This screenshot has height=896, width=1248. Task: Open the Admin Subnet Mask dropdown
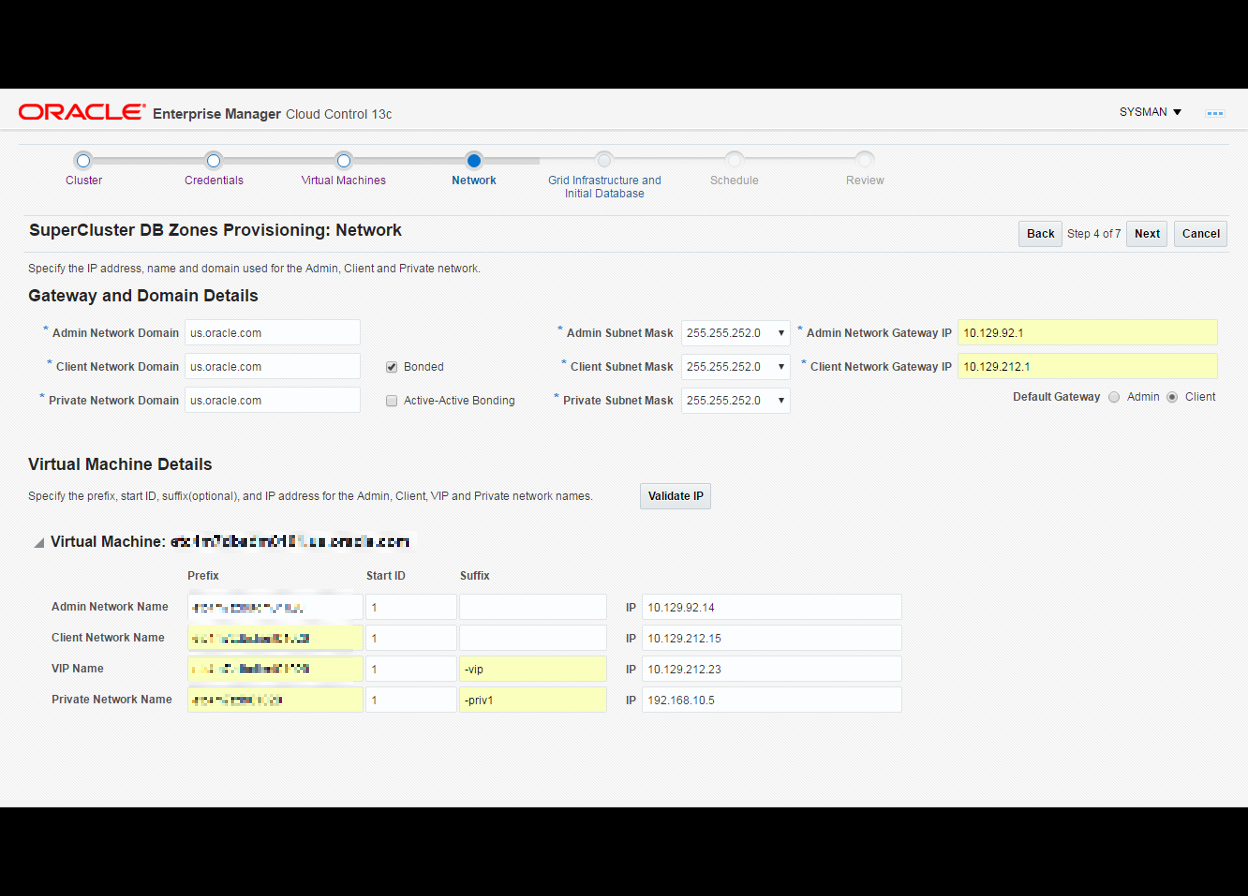(x=736, y=333)
